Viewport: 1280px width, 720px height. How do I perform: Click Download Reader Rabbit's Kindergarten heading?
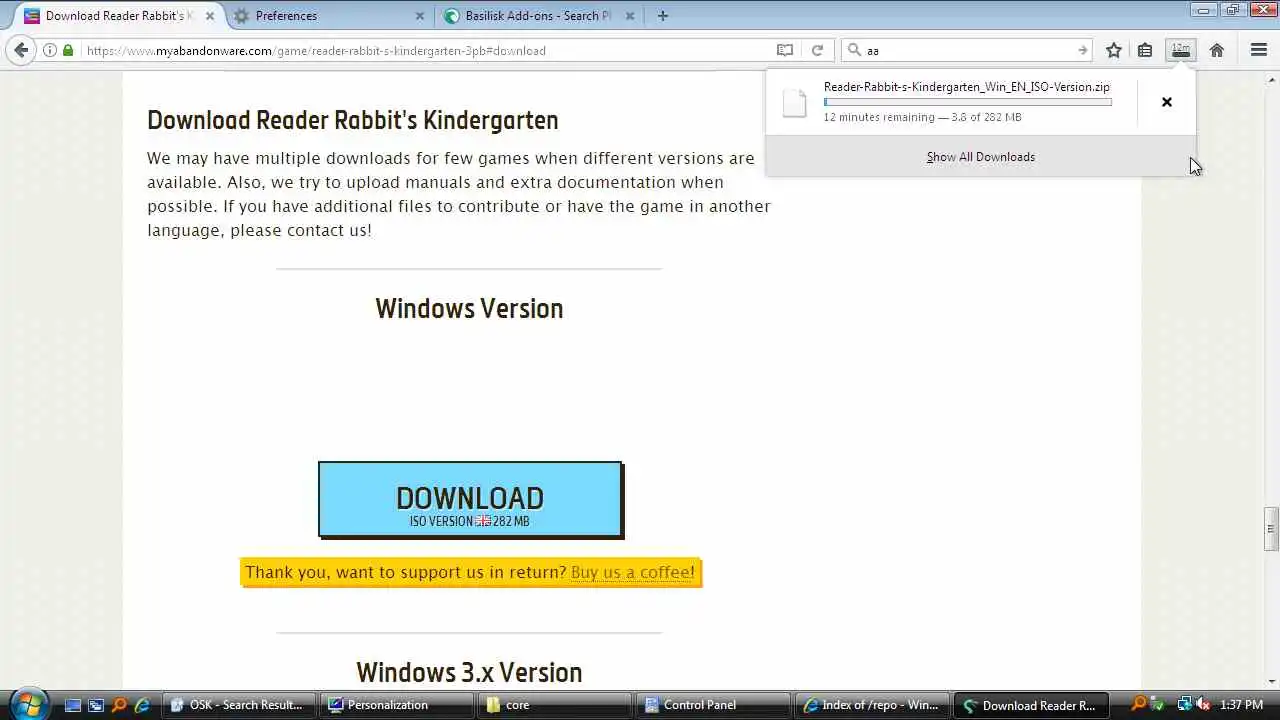[x=353, y=120]
